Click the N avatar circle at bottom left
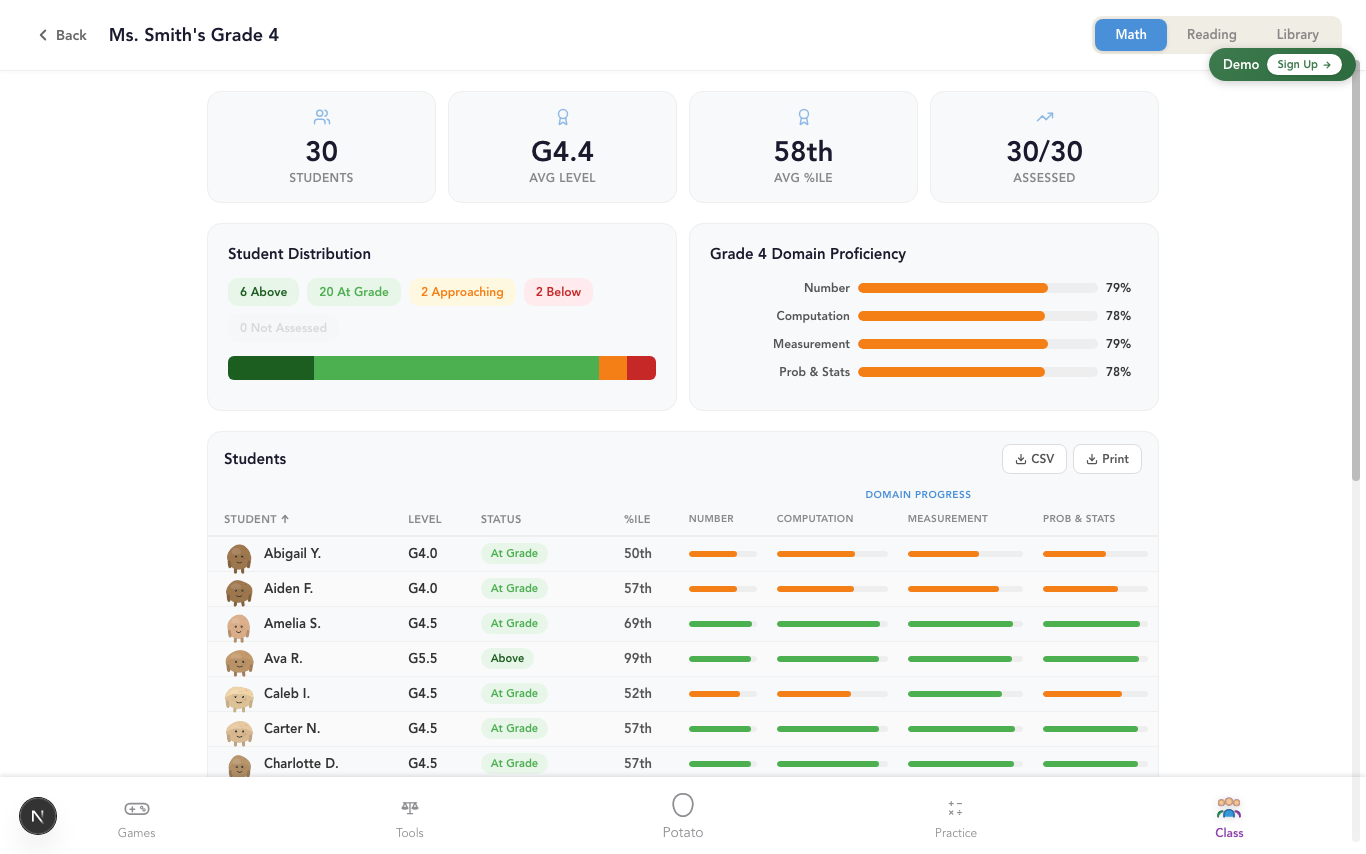This screenshot has width=1366, height=854. click(38, 816)
